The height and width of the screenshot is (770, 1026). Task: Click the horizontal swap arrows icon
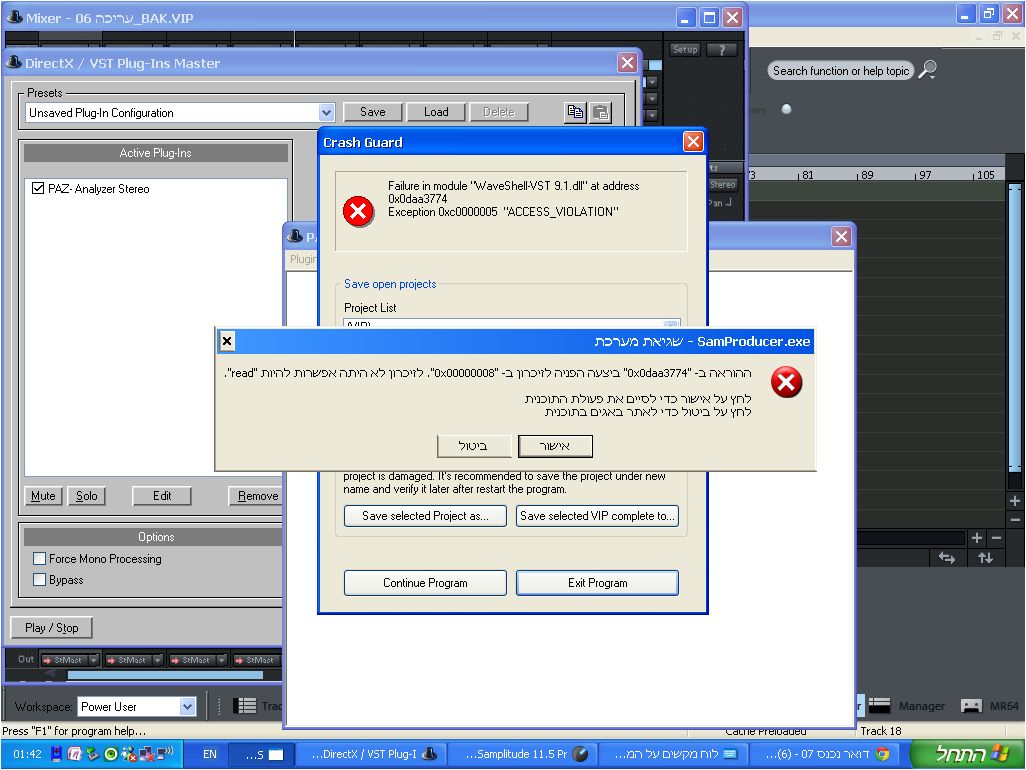[x=947, y=558]
